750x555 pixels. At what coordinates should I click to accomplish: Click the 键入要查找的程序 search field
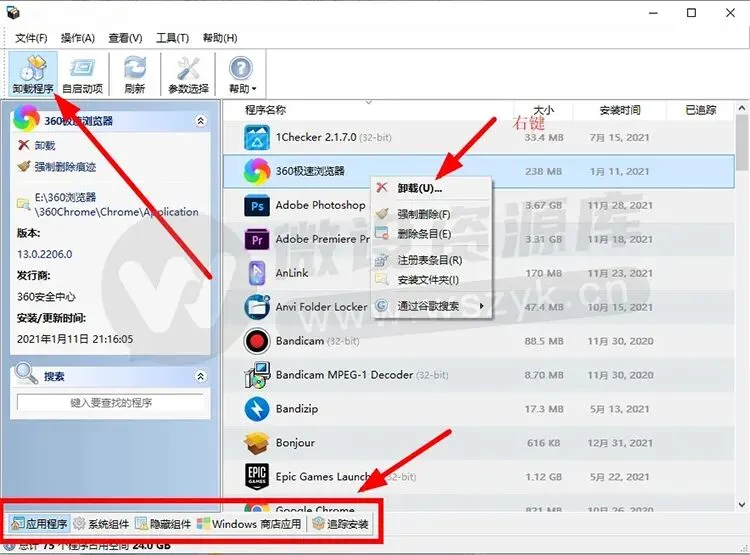click(x=110, y=403)
